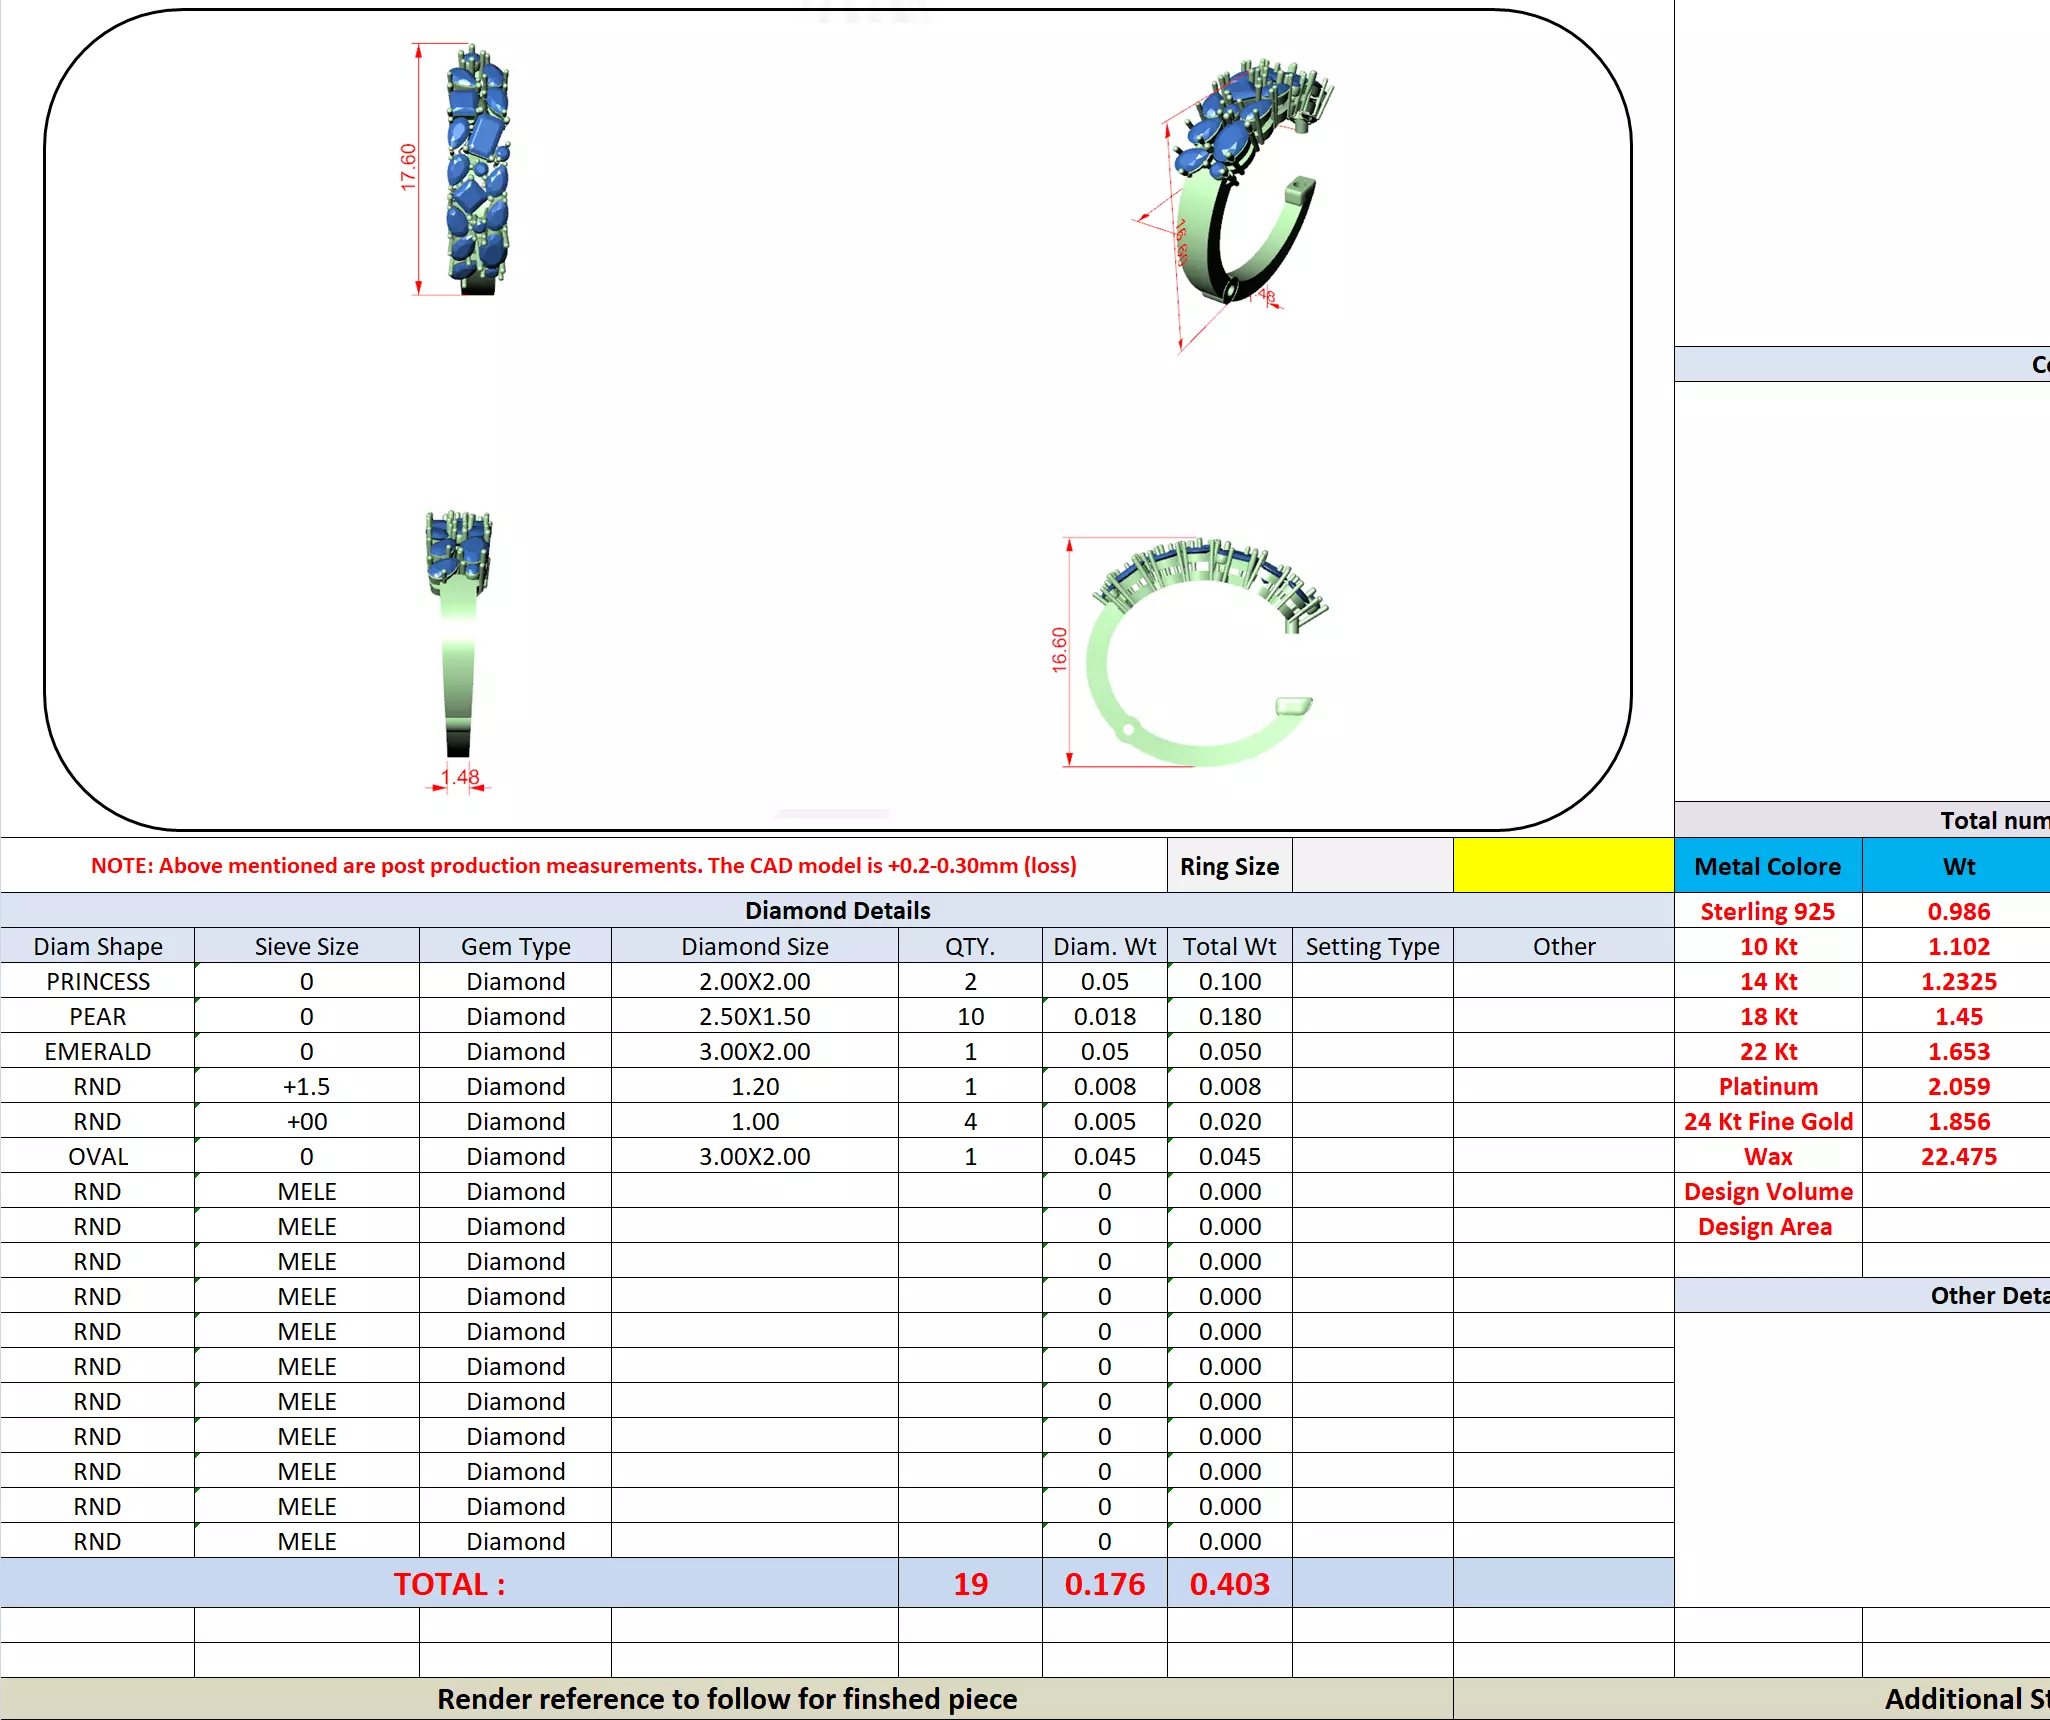Screen dimensions: 2050x1720
Task: Click the 2.50X1.50 diamond size cell
Action: [x=754, y=1016]
